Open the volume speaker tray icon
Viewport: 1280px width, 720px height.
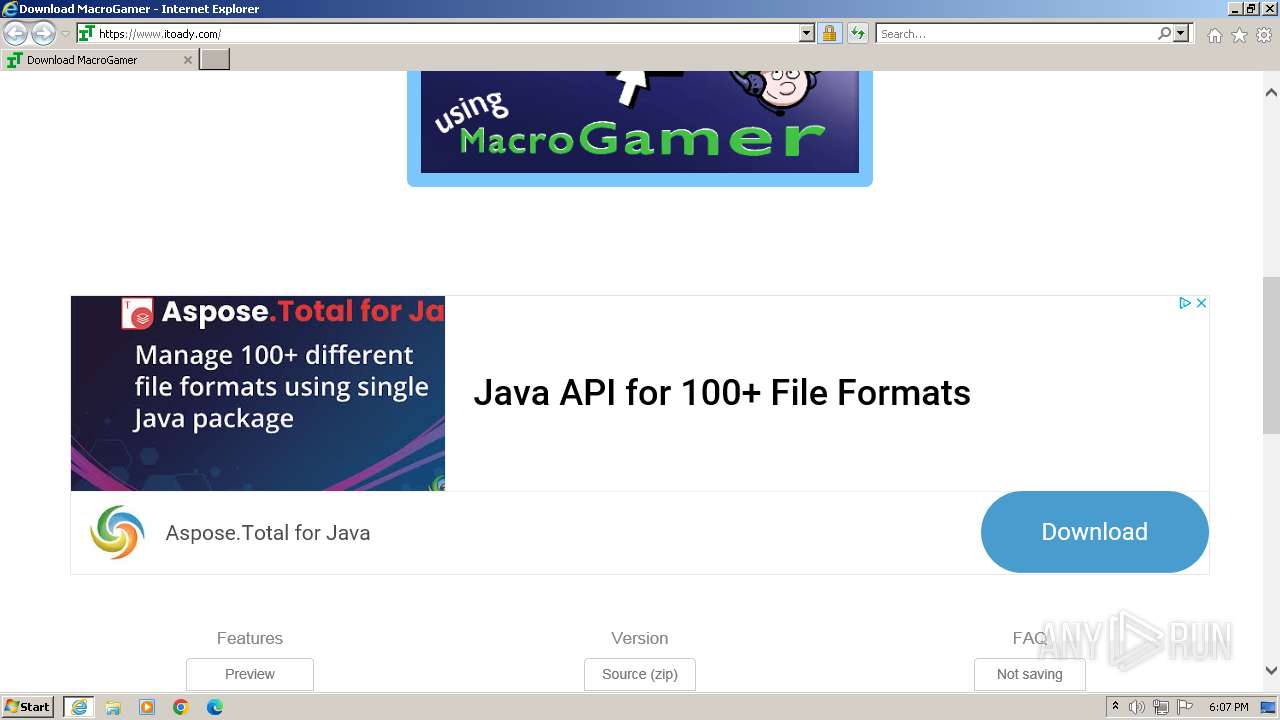coord(1137,707)
